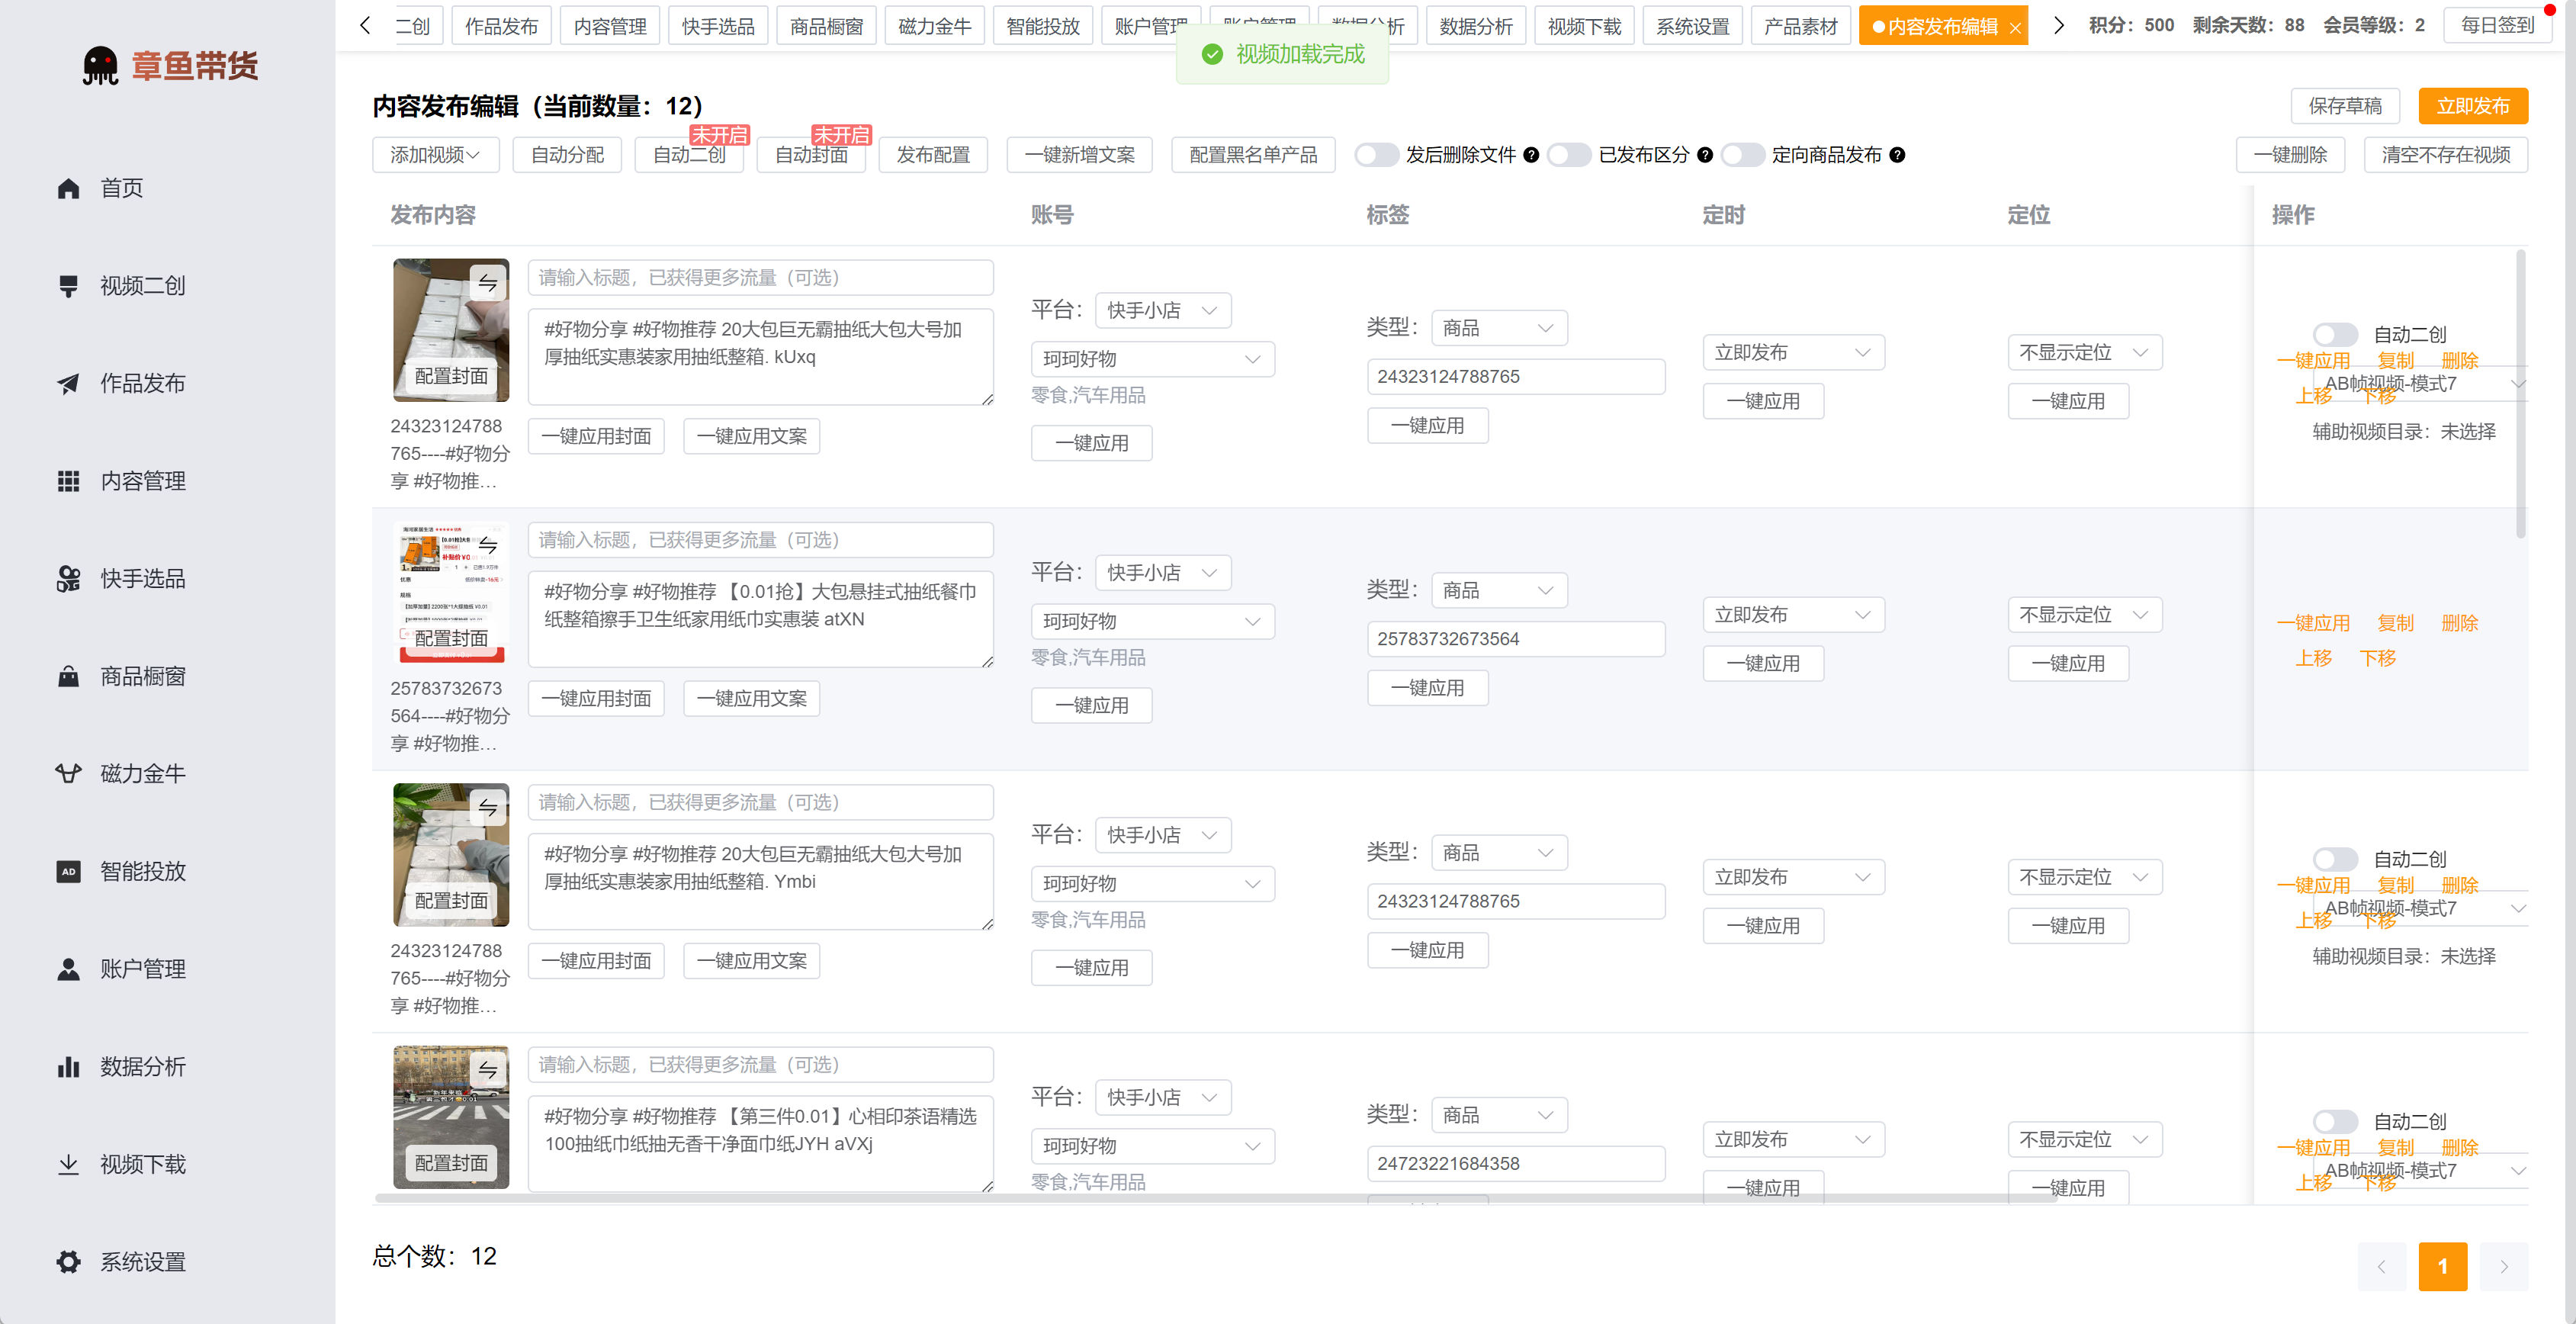Image resolution: width=2576 pixels, height=1324 pixels.
Task: Click the vertical scrollbar of the table
Action: pyautogui.click(x=2520, y=393)
